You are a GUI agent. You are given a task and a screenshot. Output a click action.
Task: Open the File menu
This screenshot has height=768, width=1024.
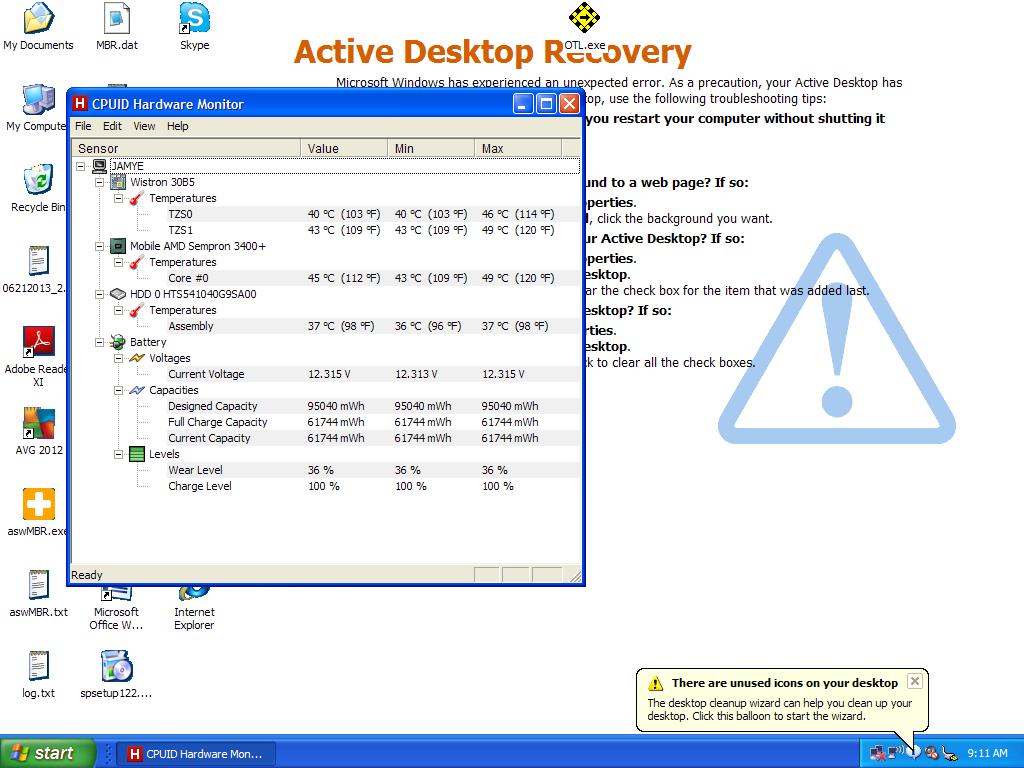tap(83, 126)
